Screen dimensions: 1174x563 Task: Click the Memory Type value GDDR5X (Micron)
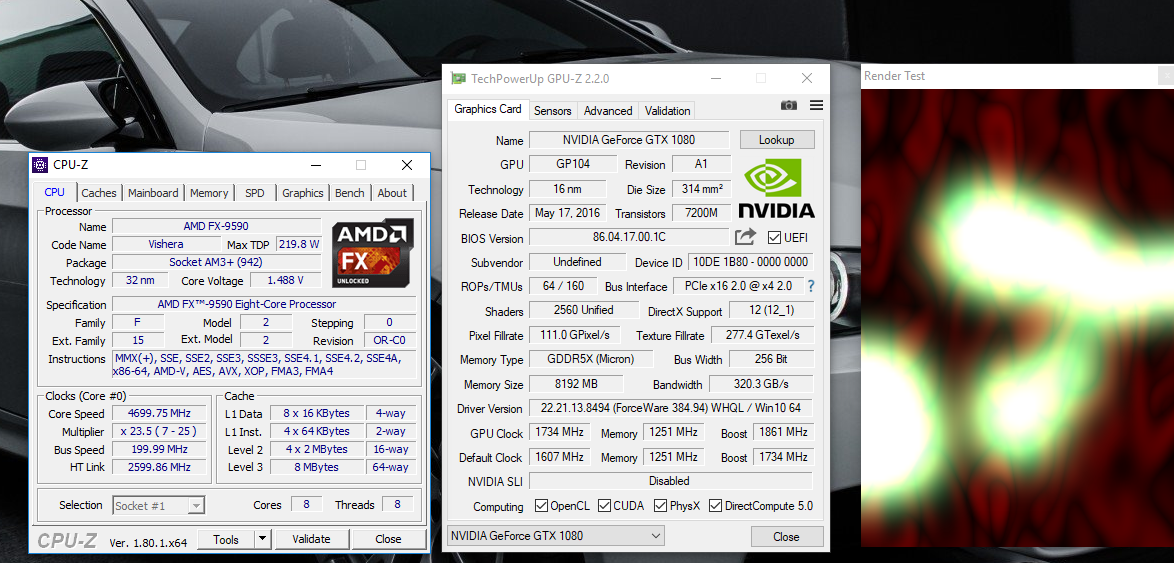click(x=591, y=359)
